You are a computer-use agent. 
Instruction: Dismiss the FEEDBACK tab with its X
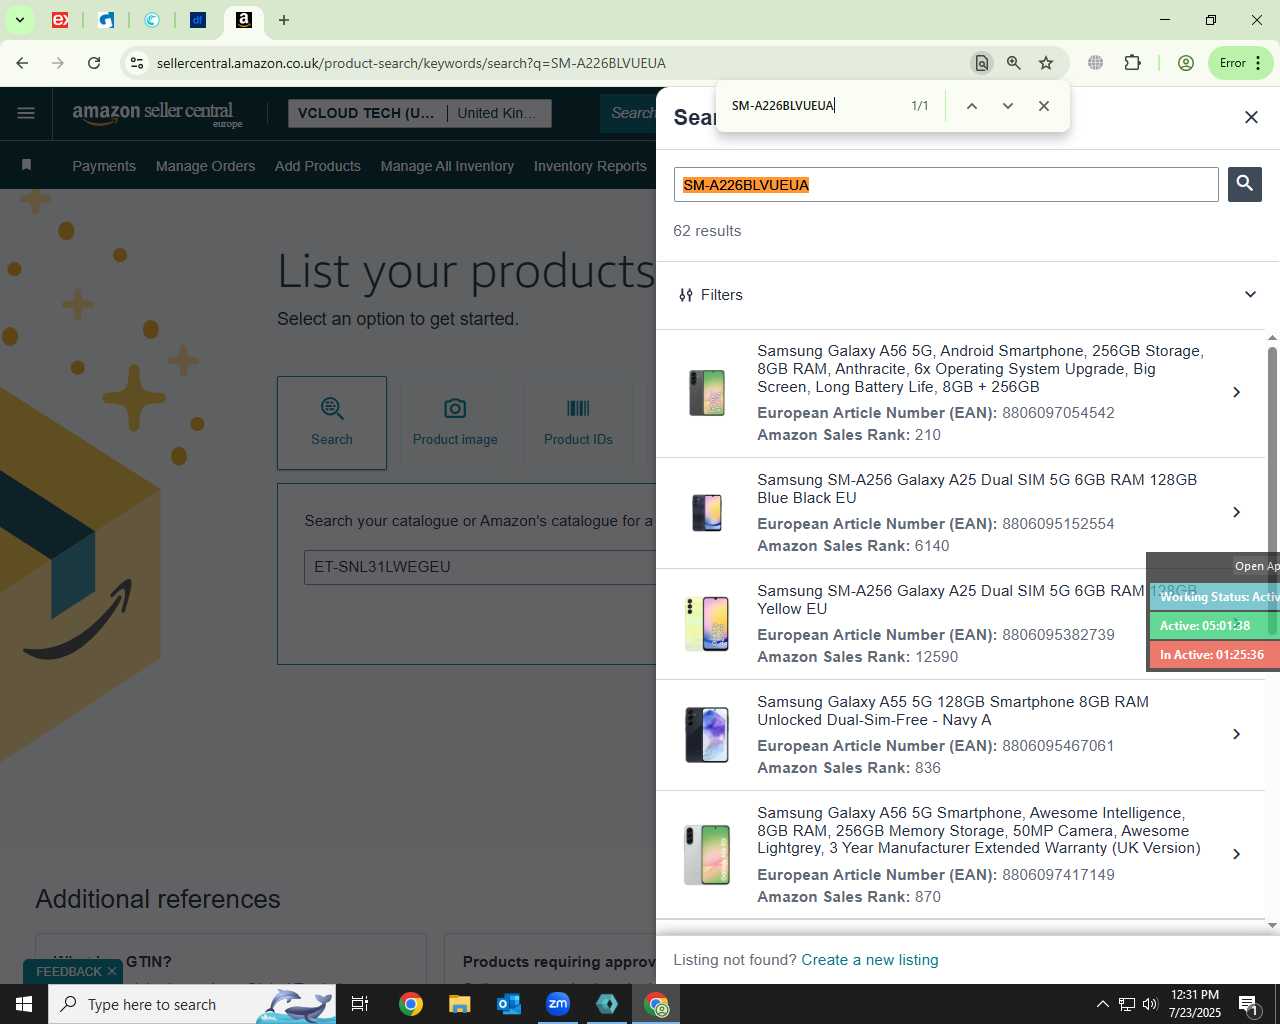(x=112, y=972)
